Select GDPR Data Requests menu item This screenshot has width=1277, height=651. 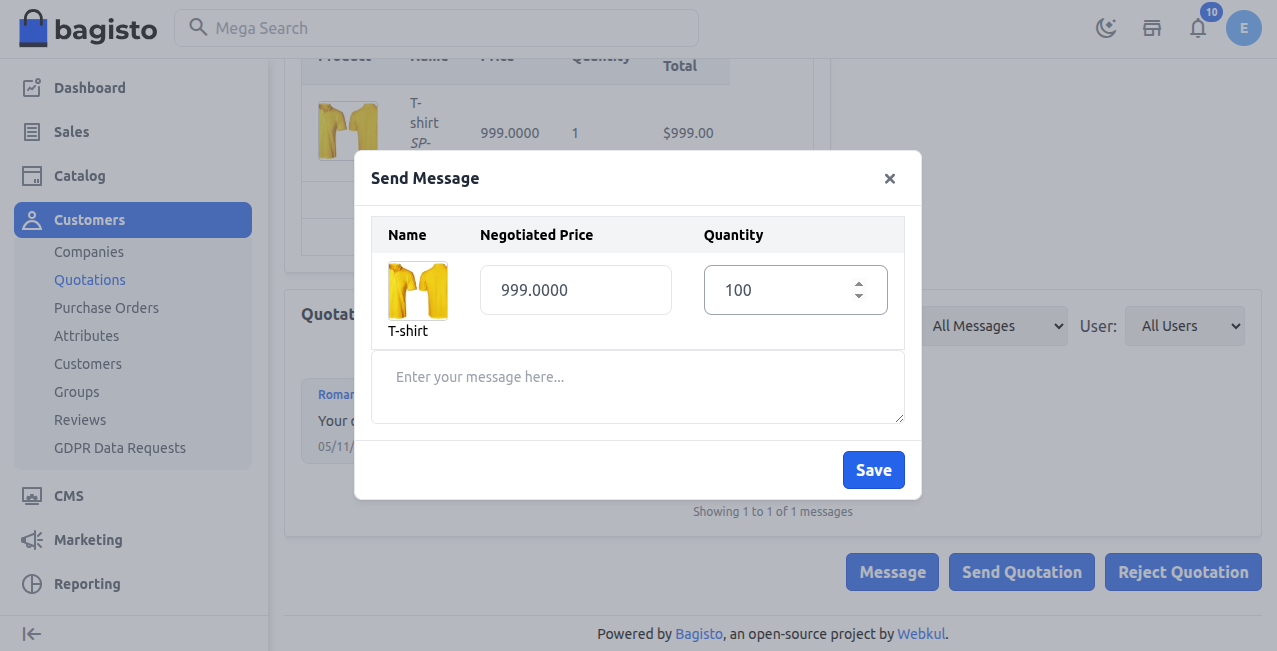(120, 447)
